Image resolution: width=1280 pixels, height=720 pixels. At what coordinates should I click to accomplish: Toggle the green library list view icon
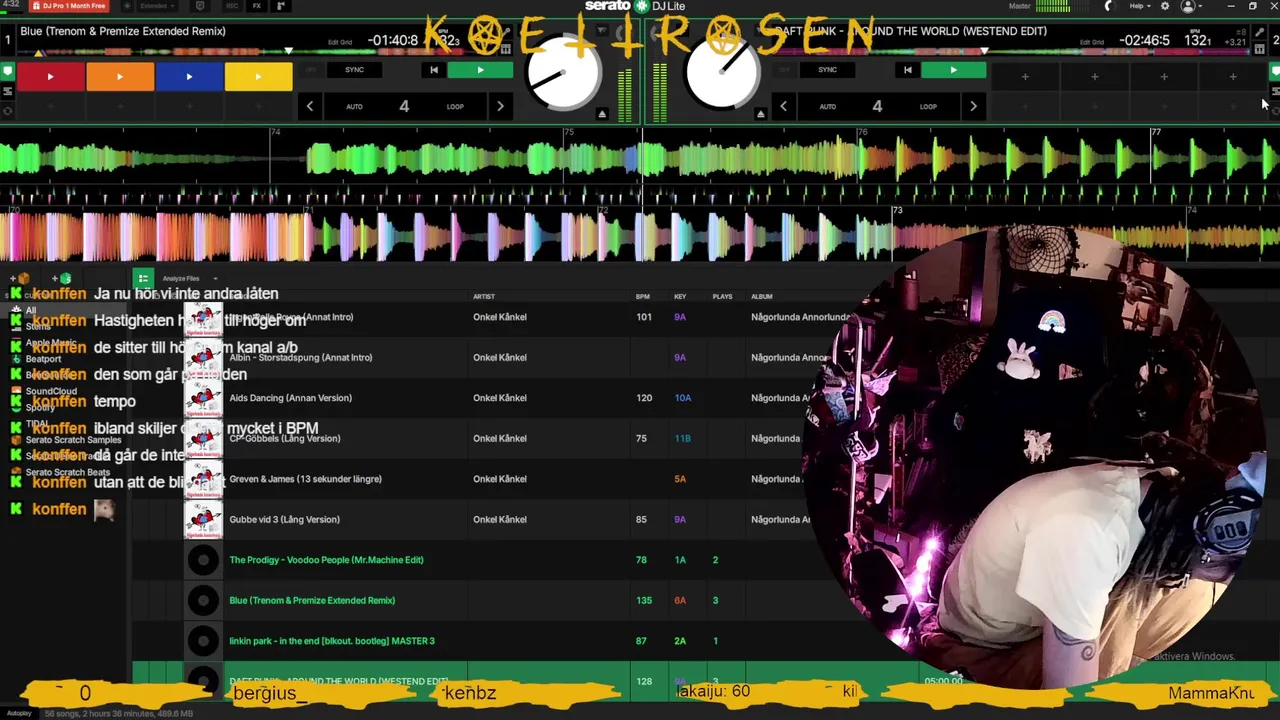click(x=143, y=279)
